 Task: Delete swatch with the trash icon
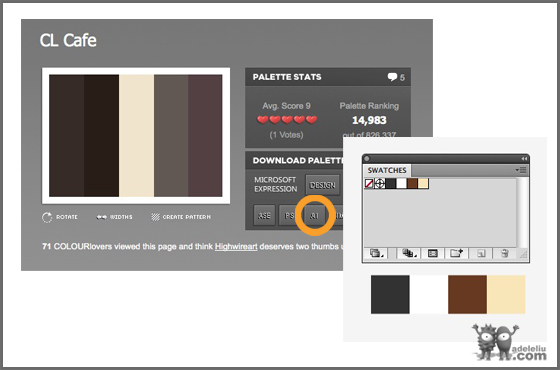point(505,253)
